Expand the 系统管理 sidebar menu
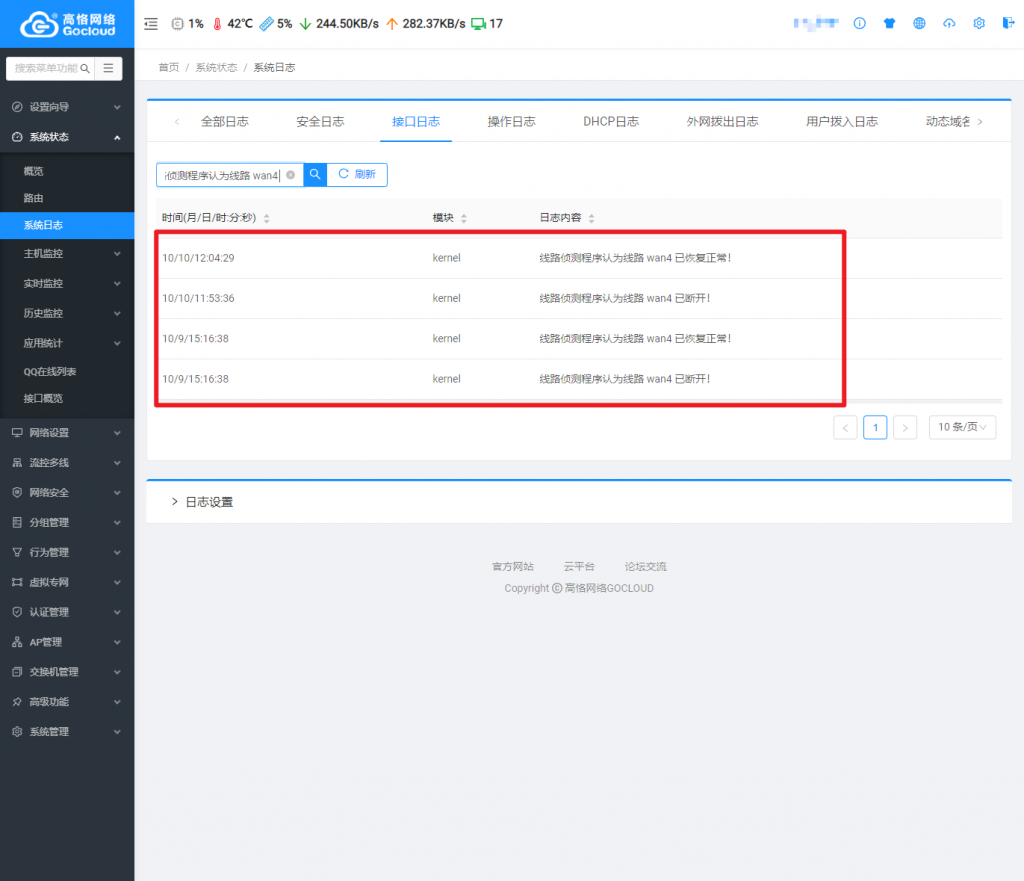 tap(67, 732)
